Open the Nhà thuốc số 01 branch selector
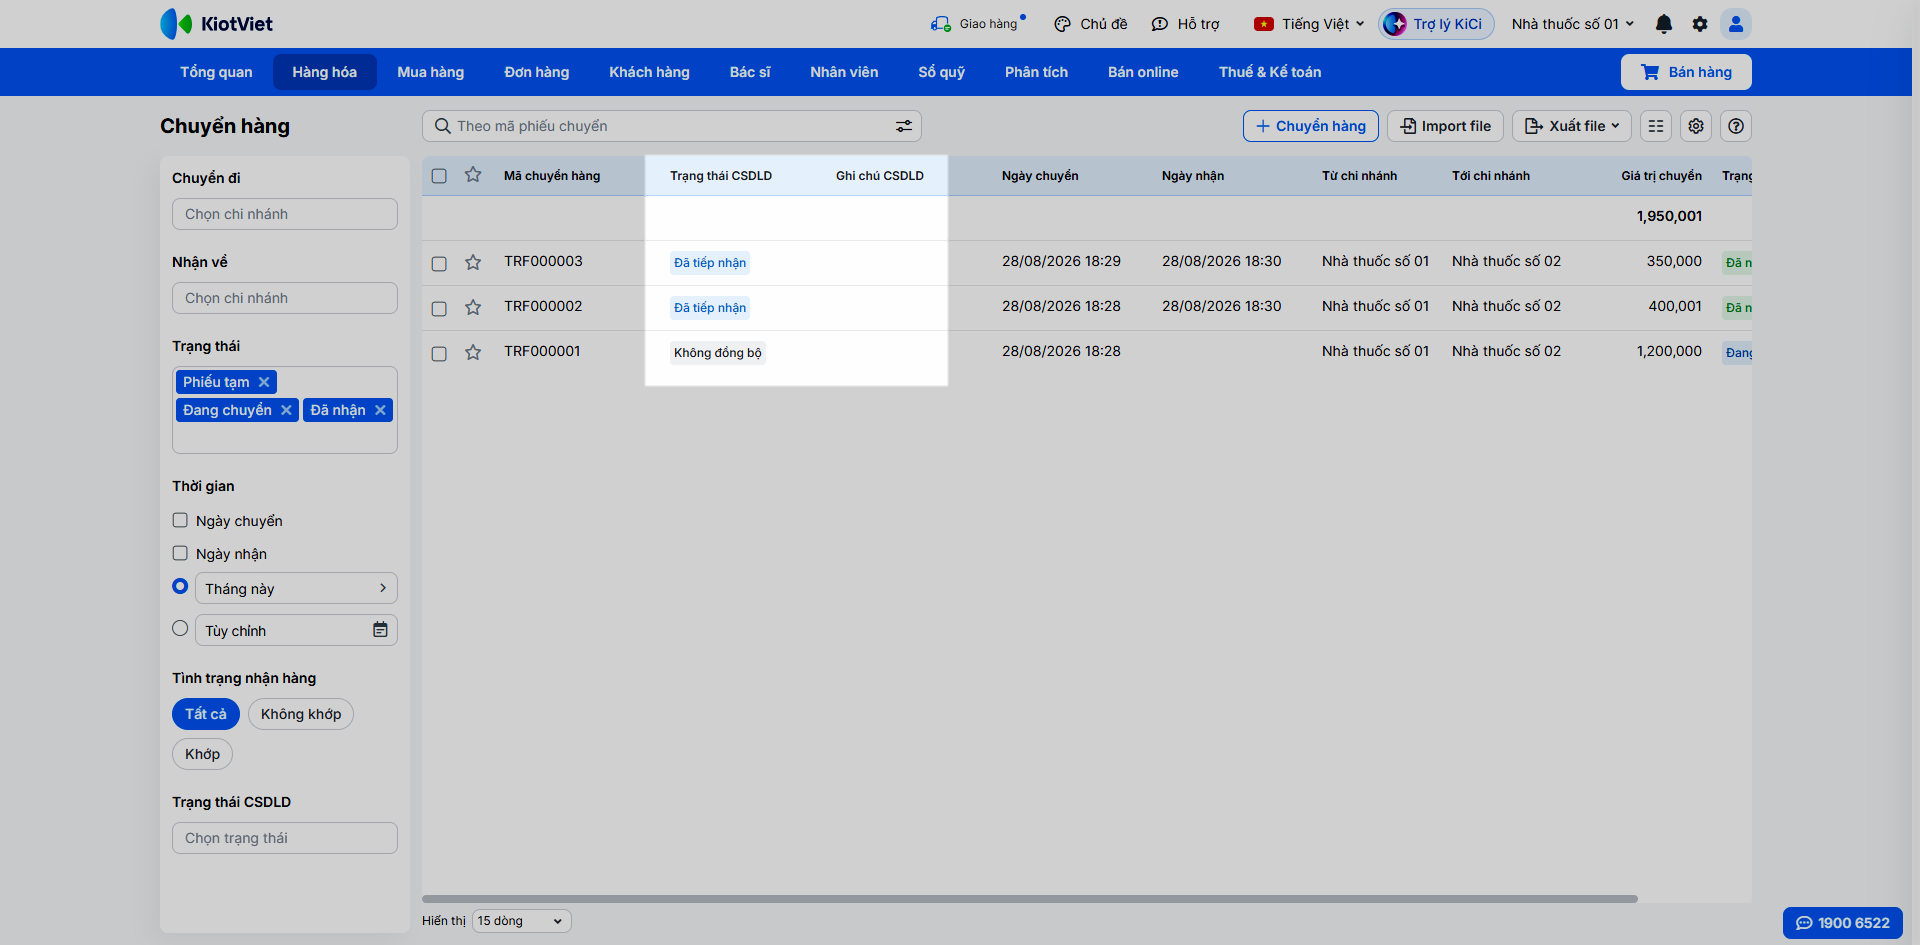 (1572, 24)
